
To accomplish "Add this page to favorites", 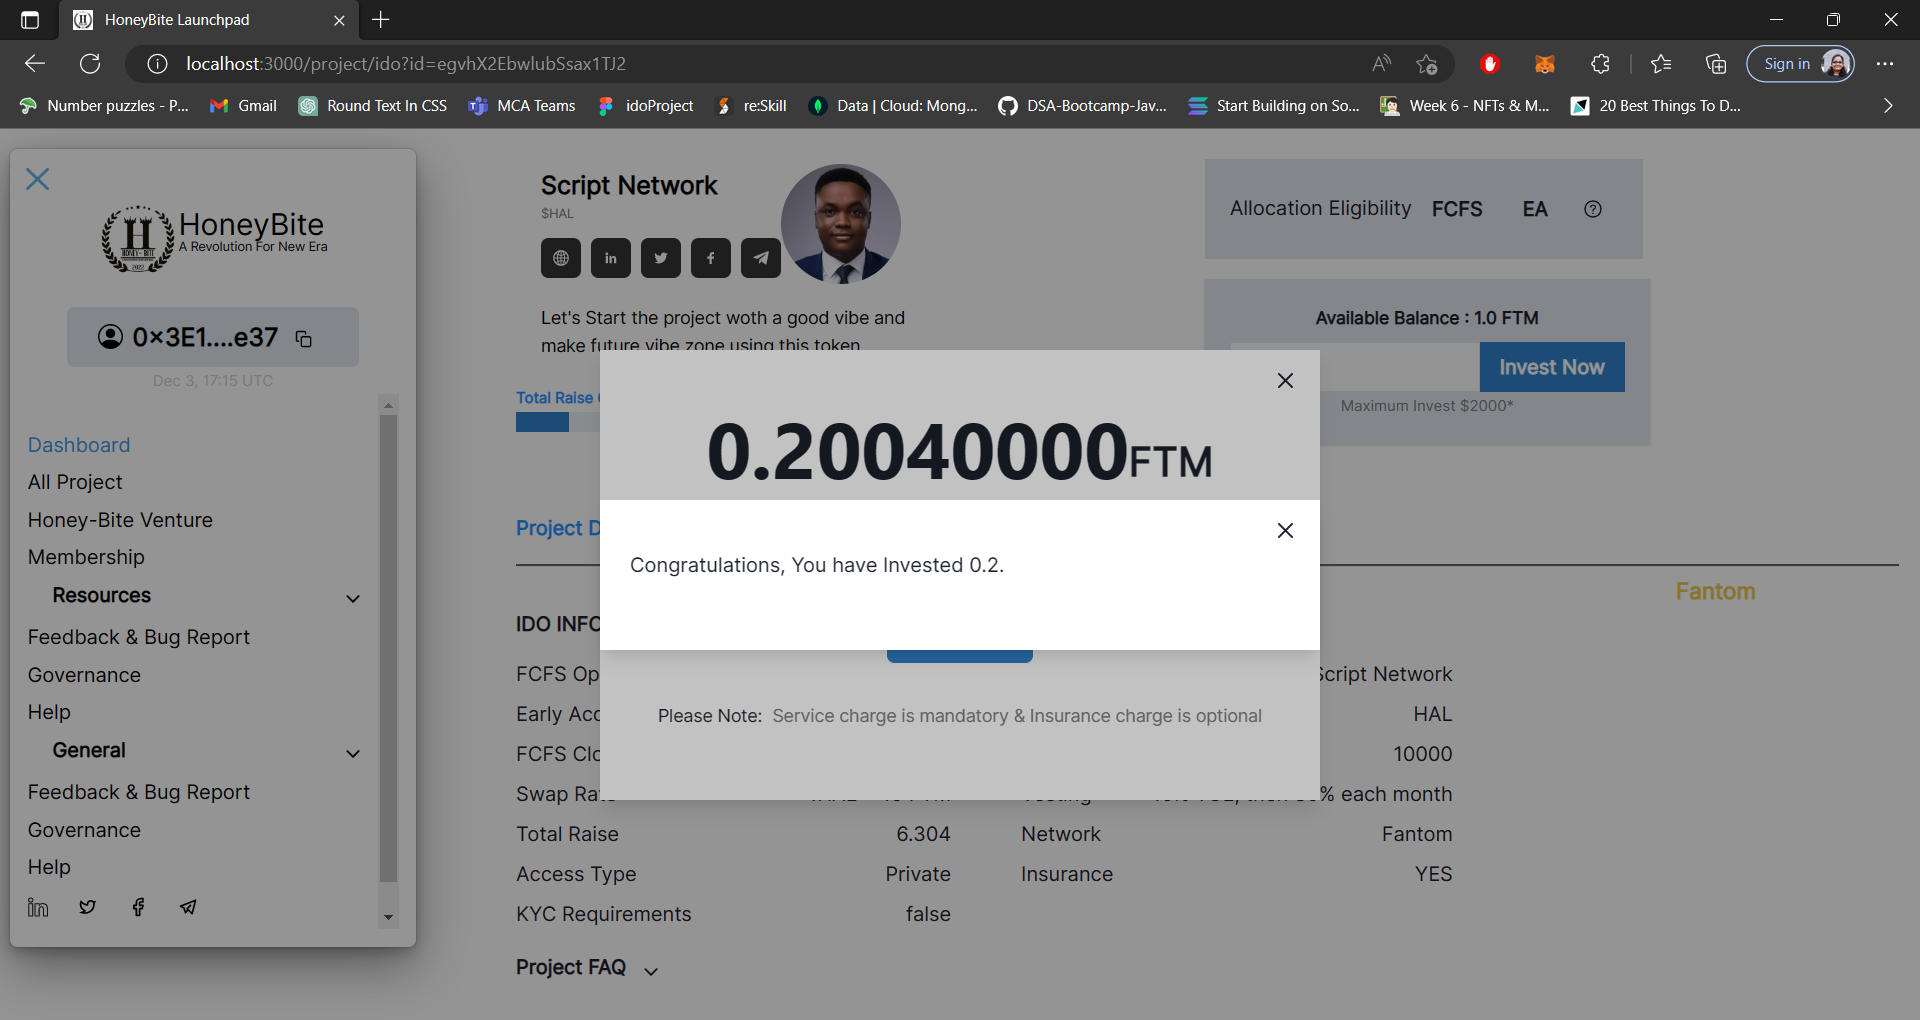I will coord(1427,64).
